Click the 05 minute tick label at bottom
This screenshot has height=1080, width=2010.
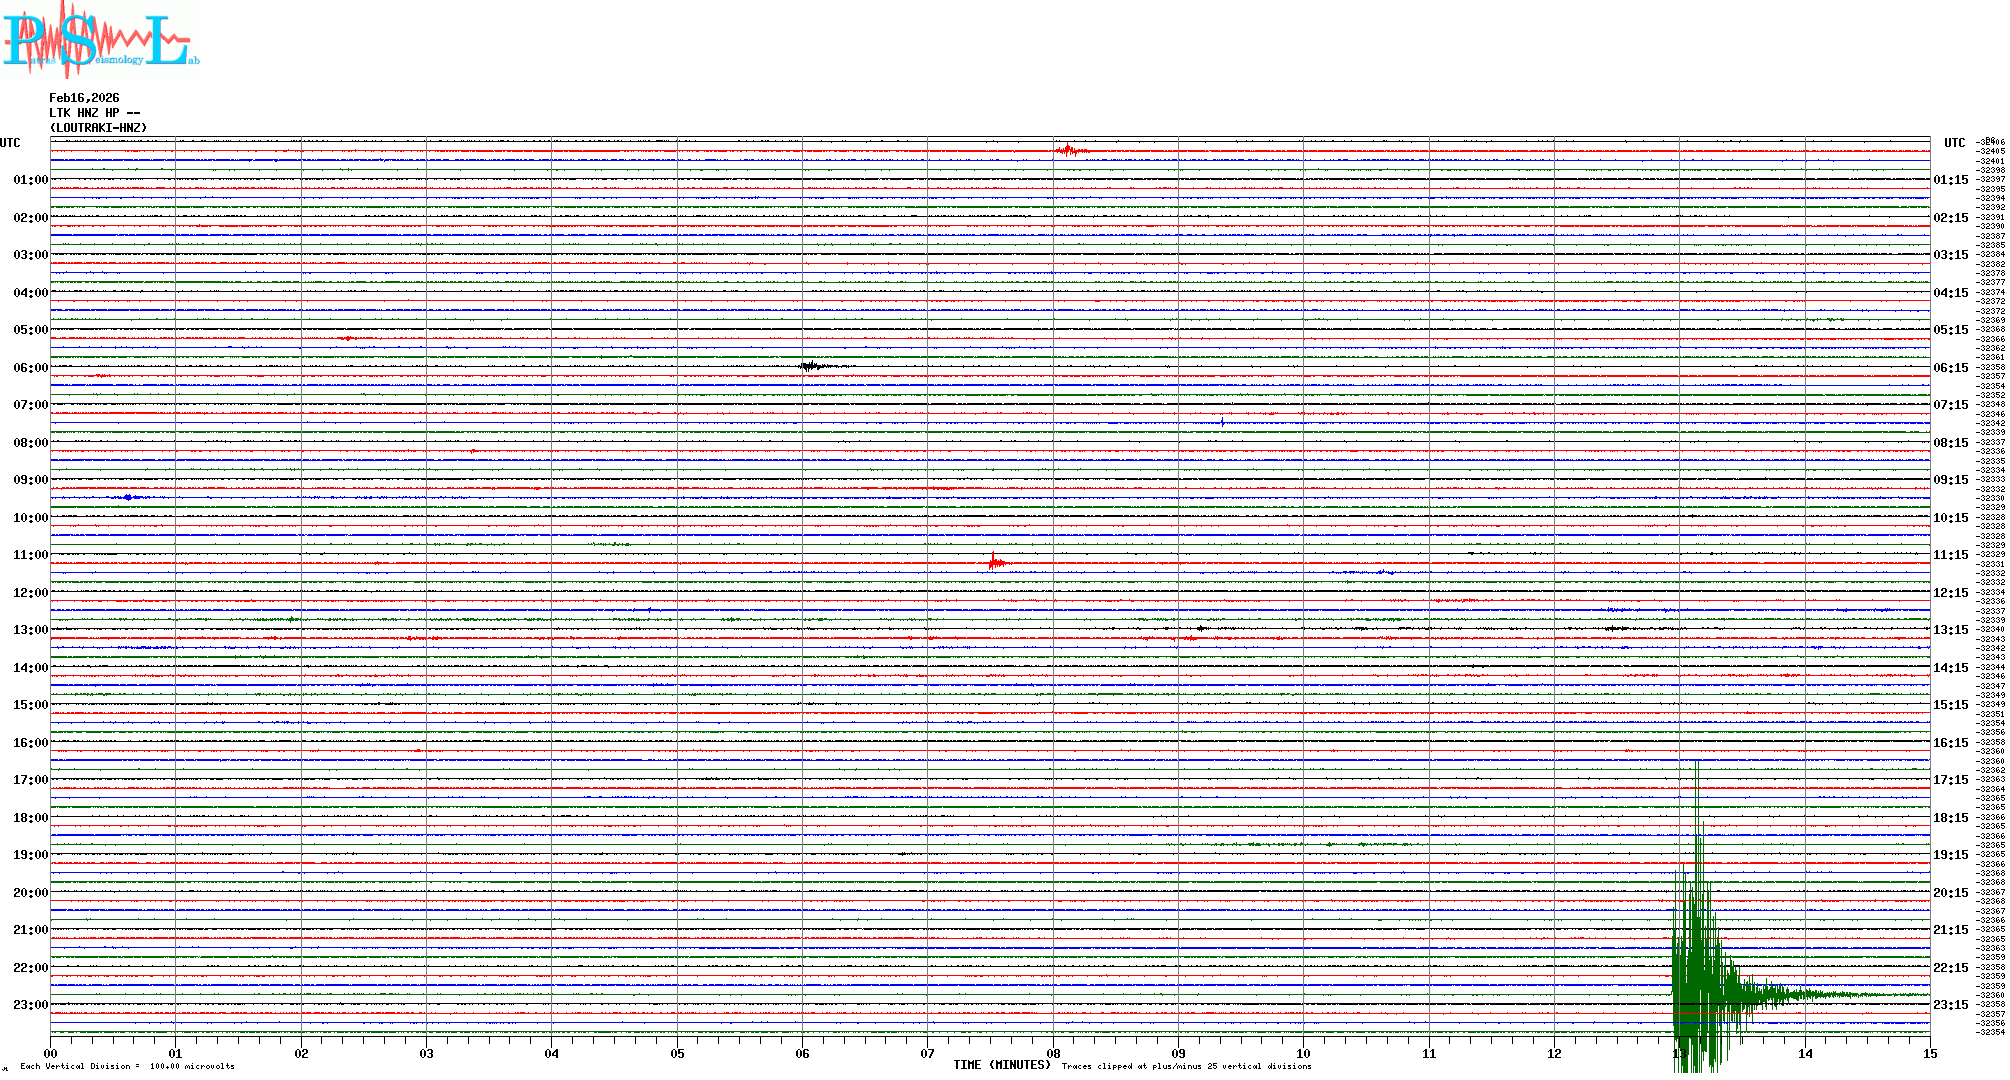(x=677, y=1053)
